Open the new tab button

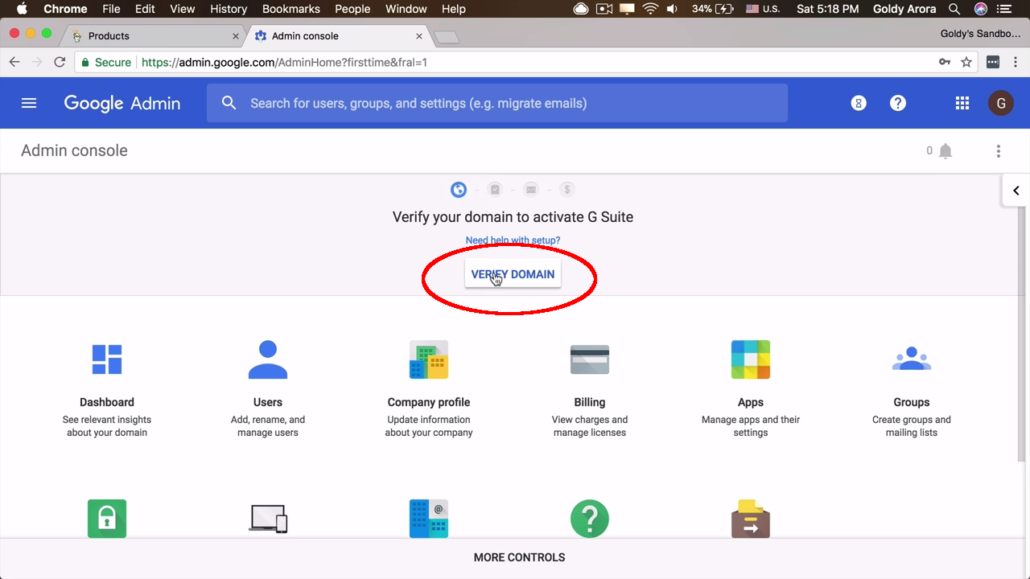coord(447,37)
